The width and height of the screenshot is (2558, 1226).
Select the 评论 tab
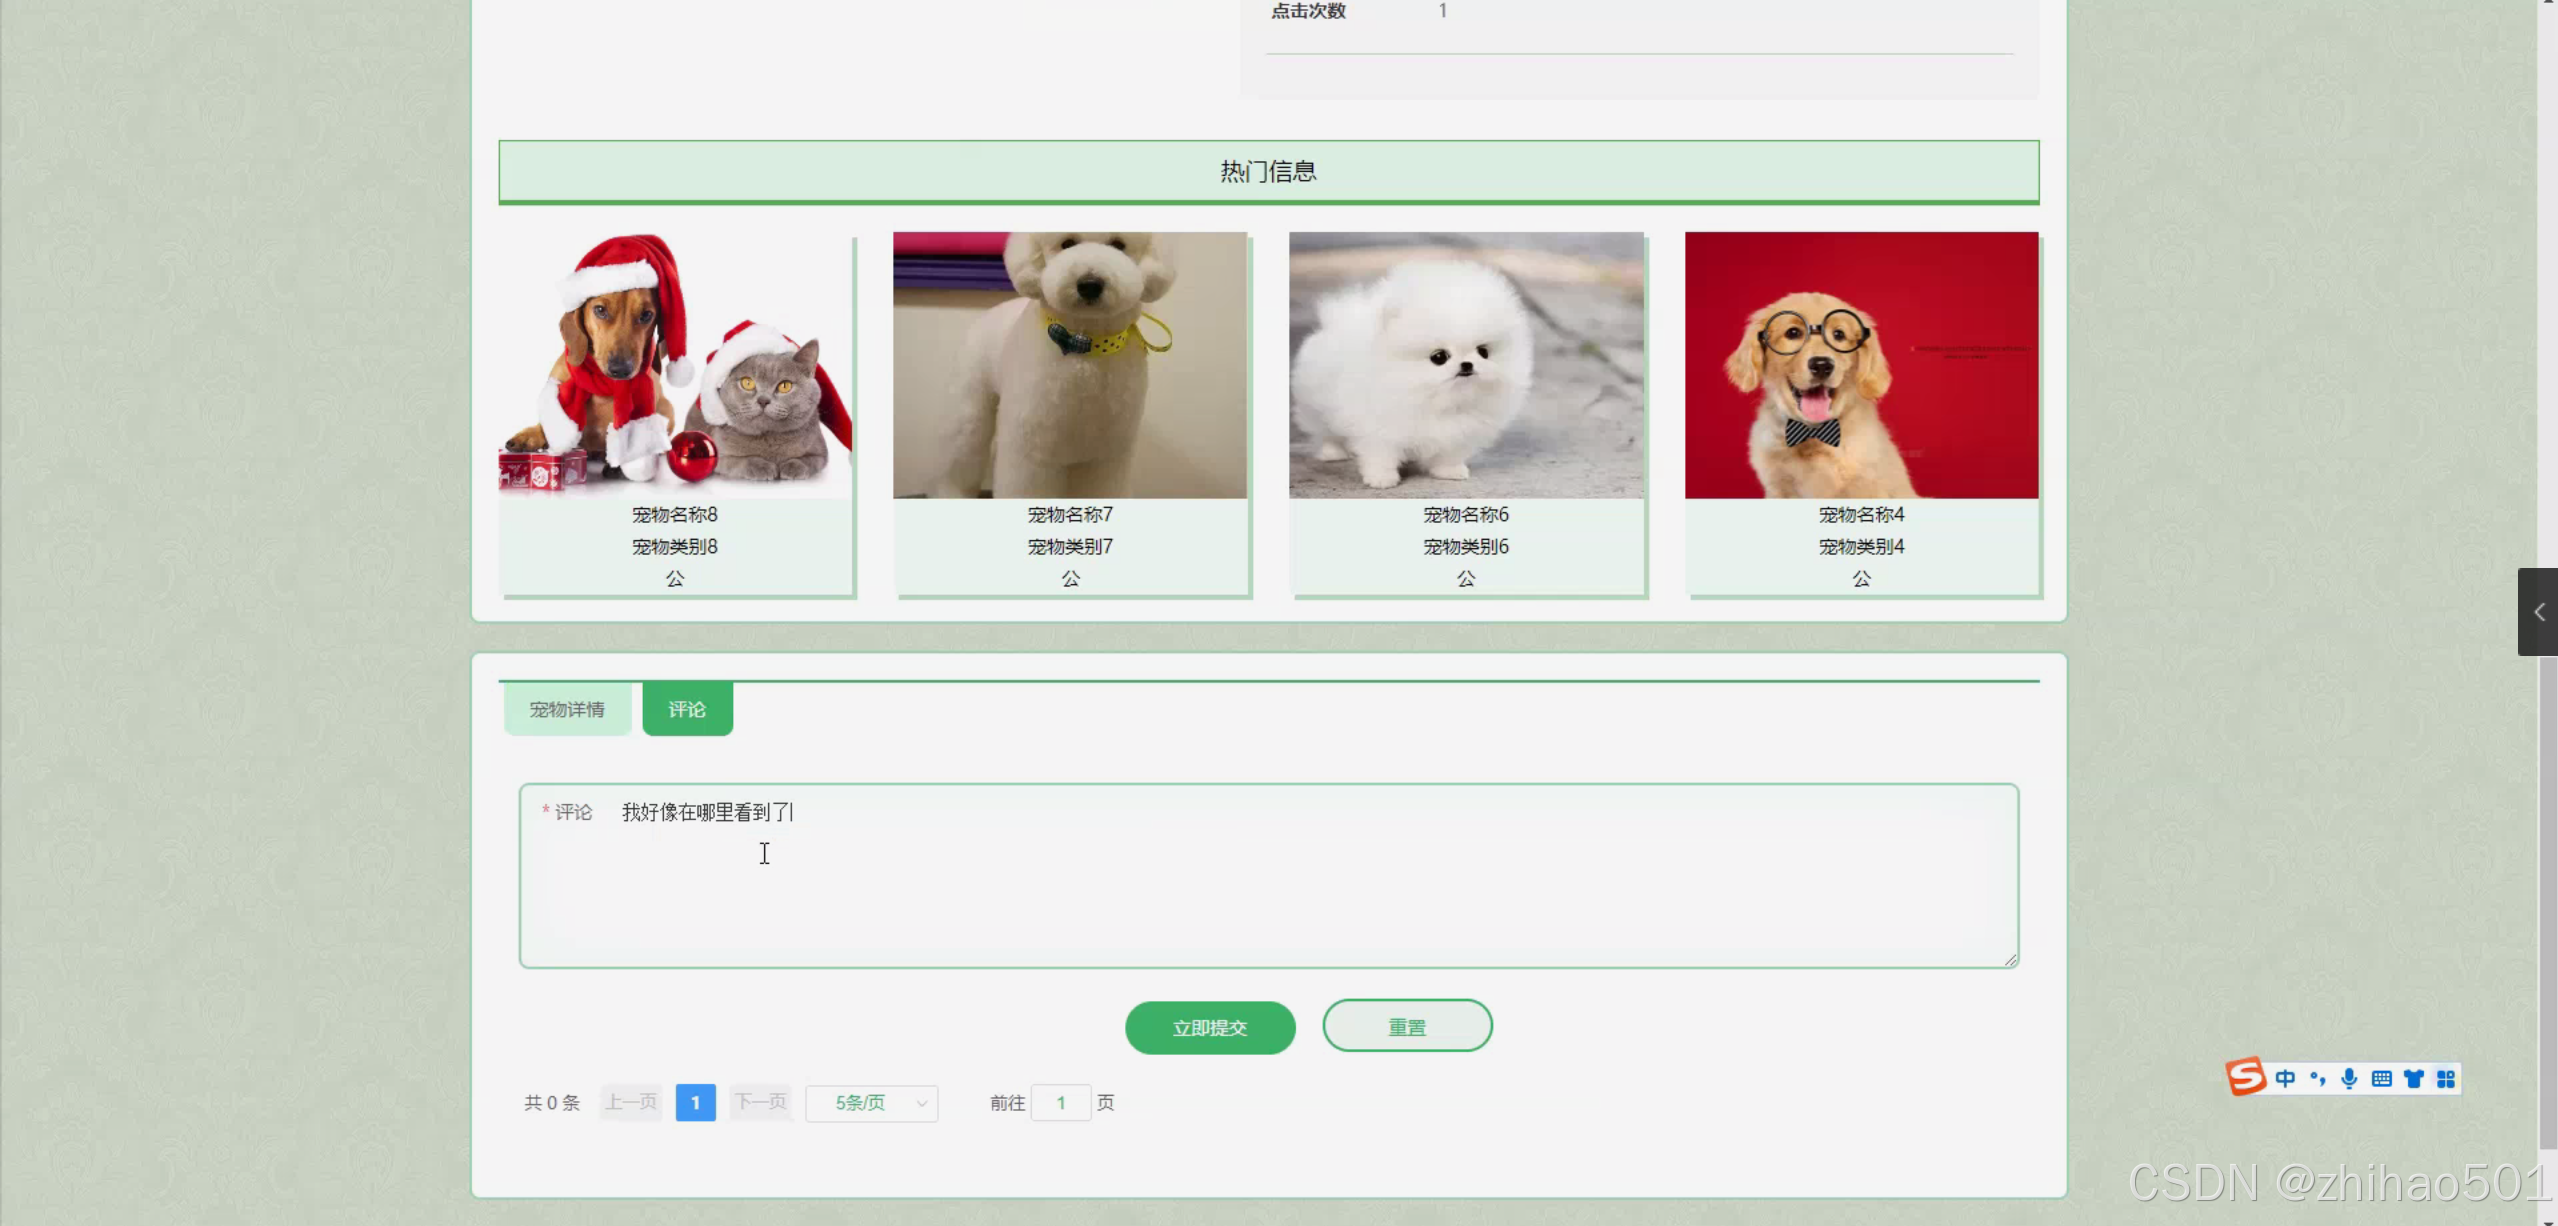[687, 709]
